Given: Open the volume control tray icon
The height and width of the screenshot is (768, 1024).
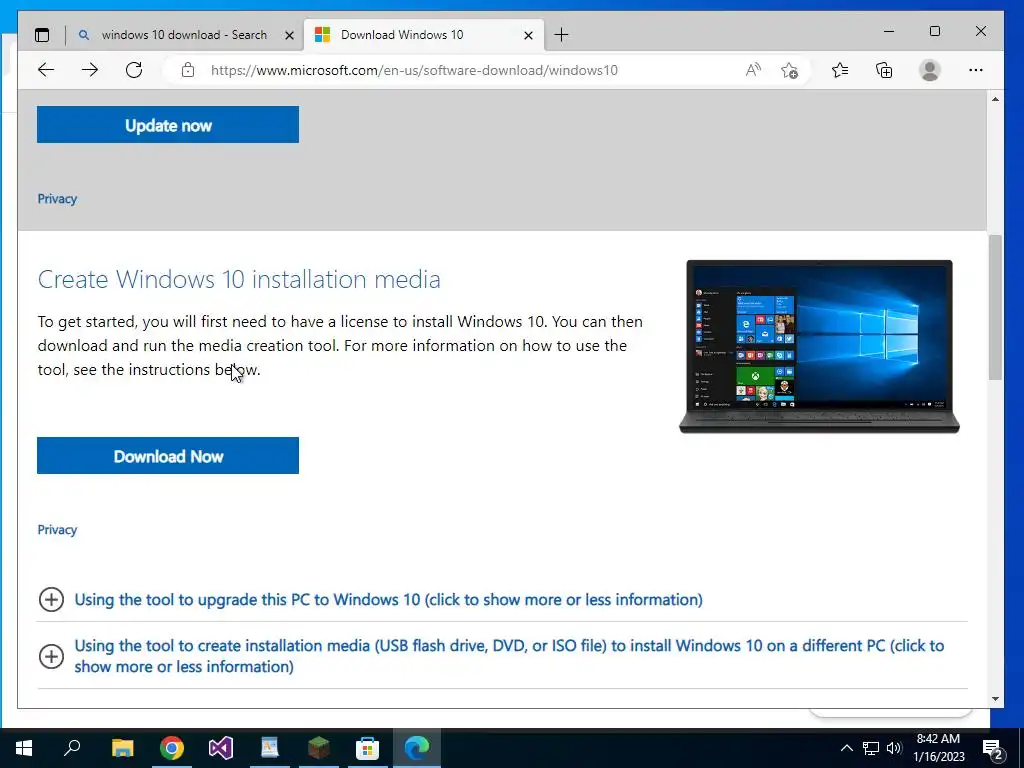Looking at the screenshot, I should [894, 748].
